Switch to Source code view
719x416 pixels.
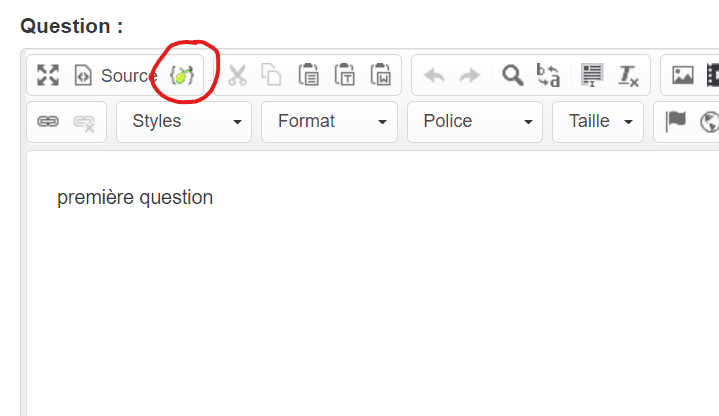115,76
